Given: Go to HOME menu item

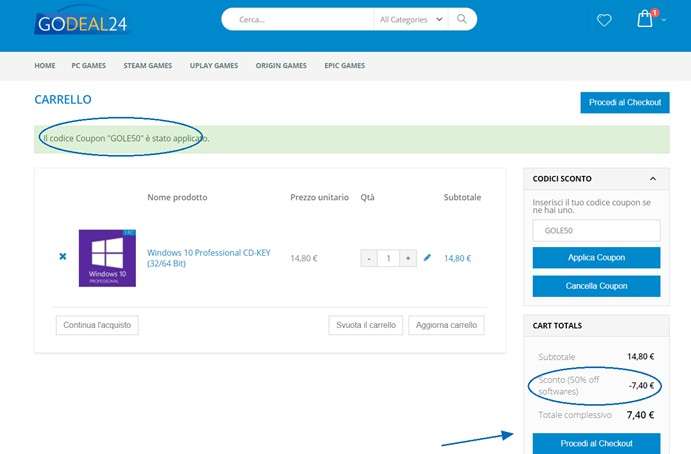Looking at the screenshot, I should [45, 66].
